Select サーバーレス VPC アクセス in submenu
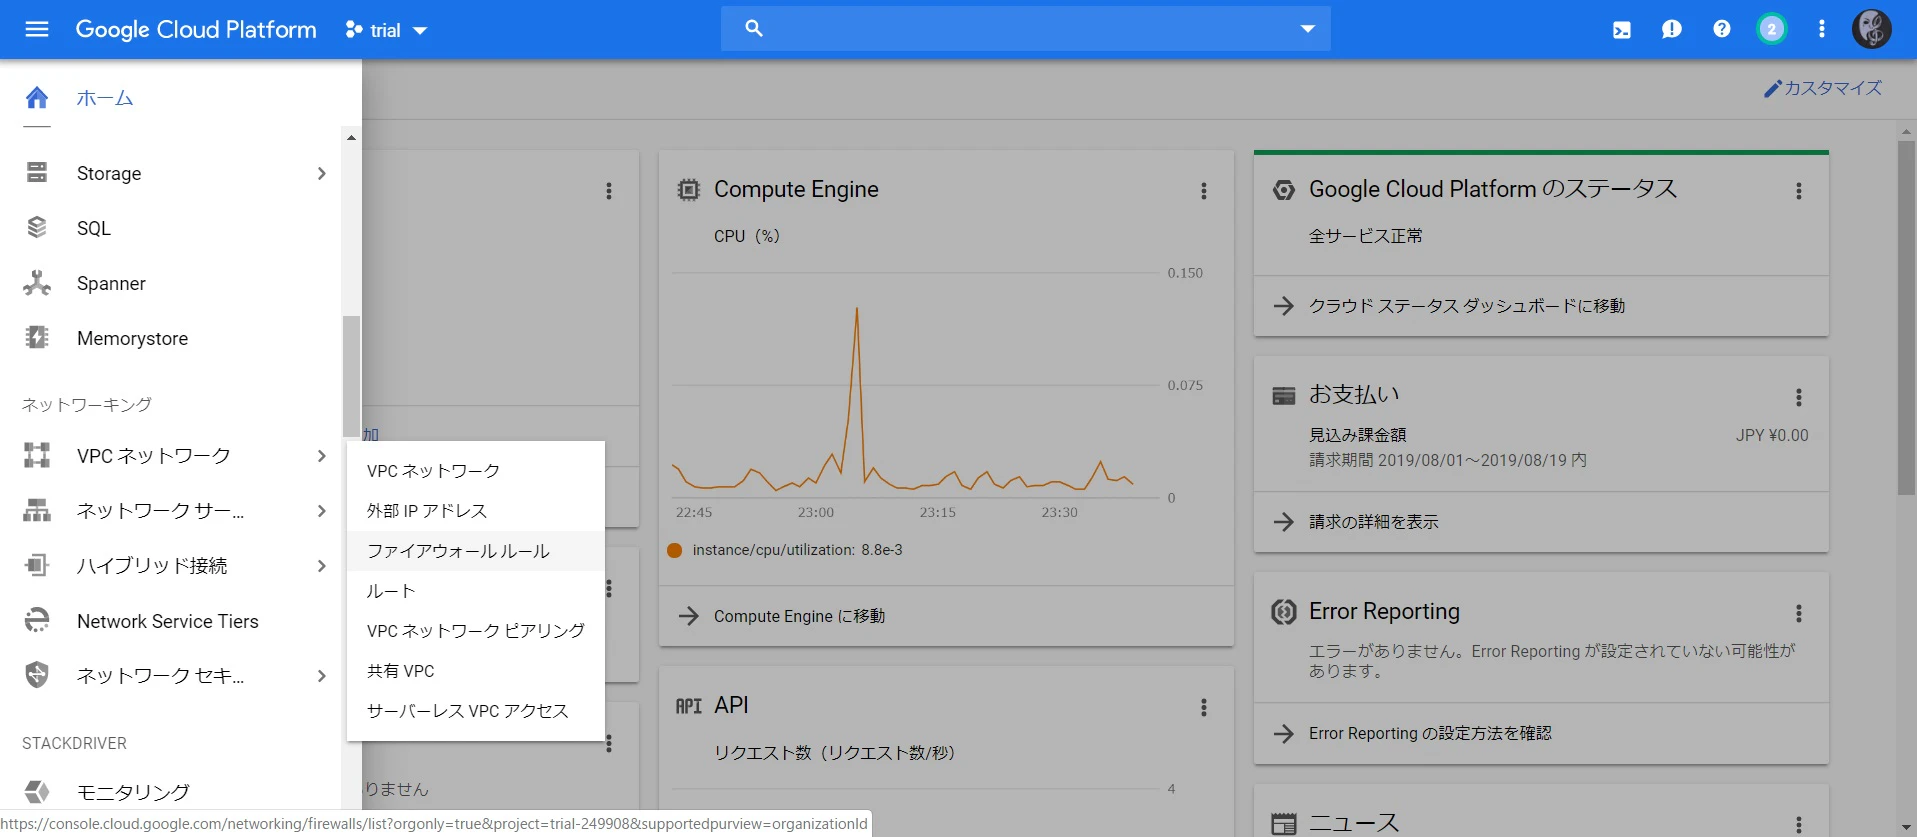The width and height of the screenshot is (1917, 837). pos(476,710)
